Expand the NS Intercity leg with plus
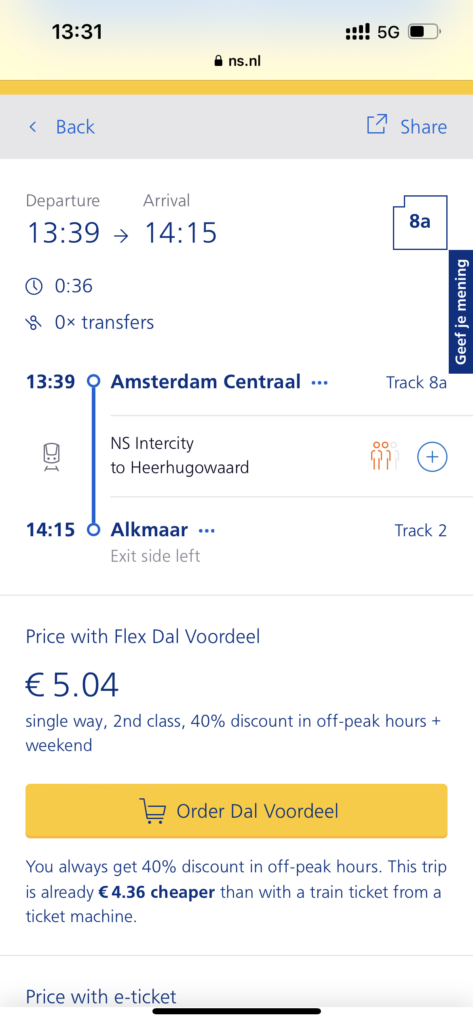Screen dimensions: 473x1024 coord(432,456)
